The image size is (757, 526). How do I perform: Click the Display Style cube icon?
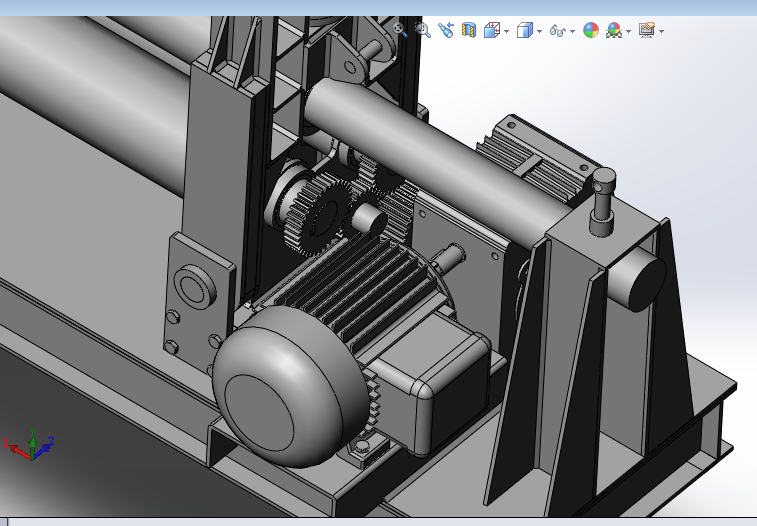click(x=525, y=30)
